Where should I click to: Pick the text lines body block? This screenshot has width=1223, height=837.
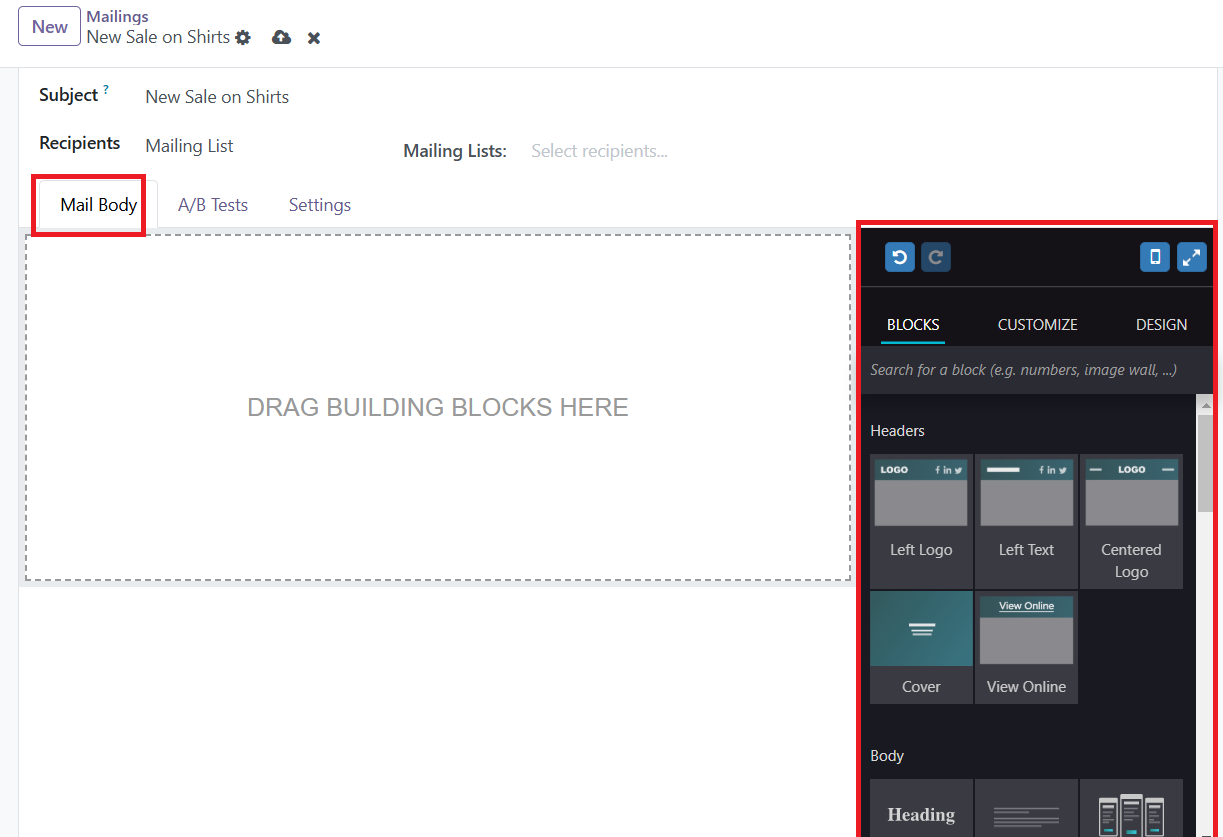coord(1026,808)
